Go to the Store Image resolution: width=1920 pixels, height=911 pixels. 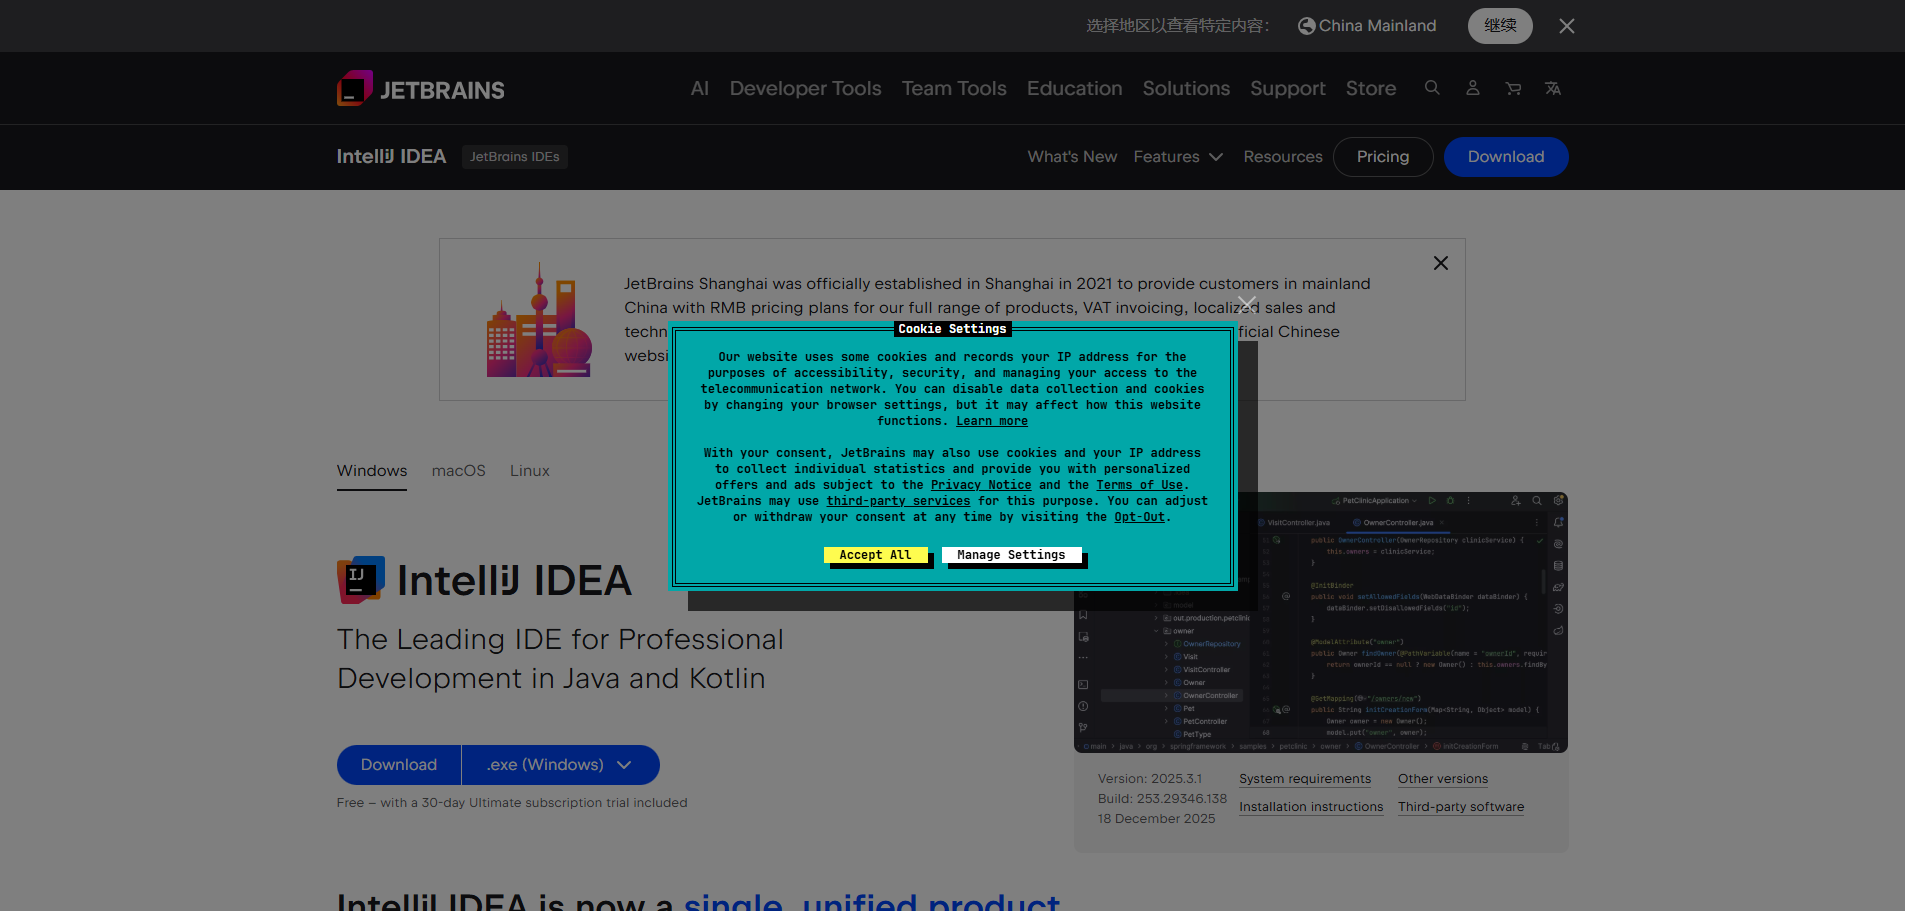pyautogui.click(x=1371, y=88)
